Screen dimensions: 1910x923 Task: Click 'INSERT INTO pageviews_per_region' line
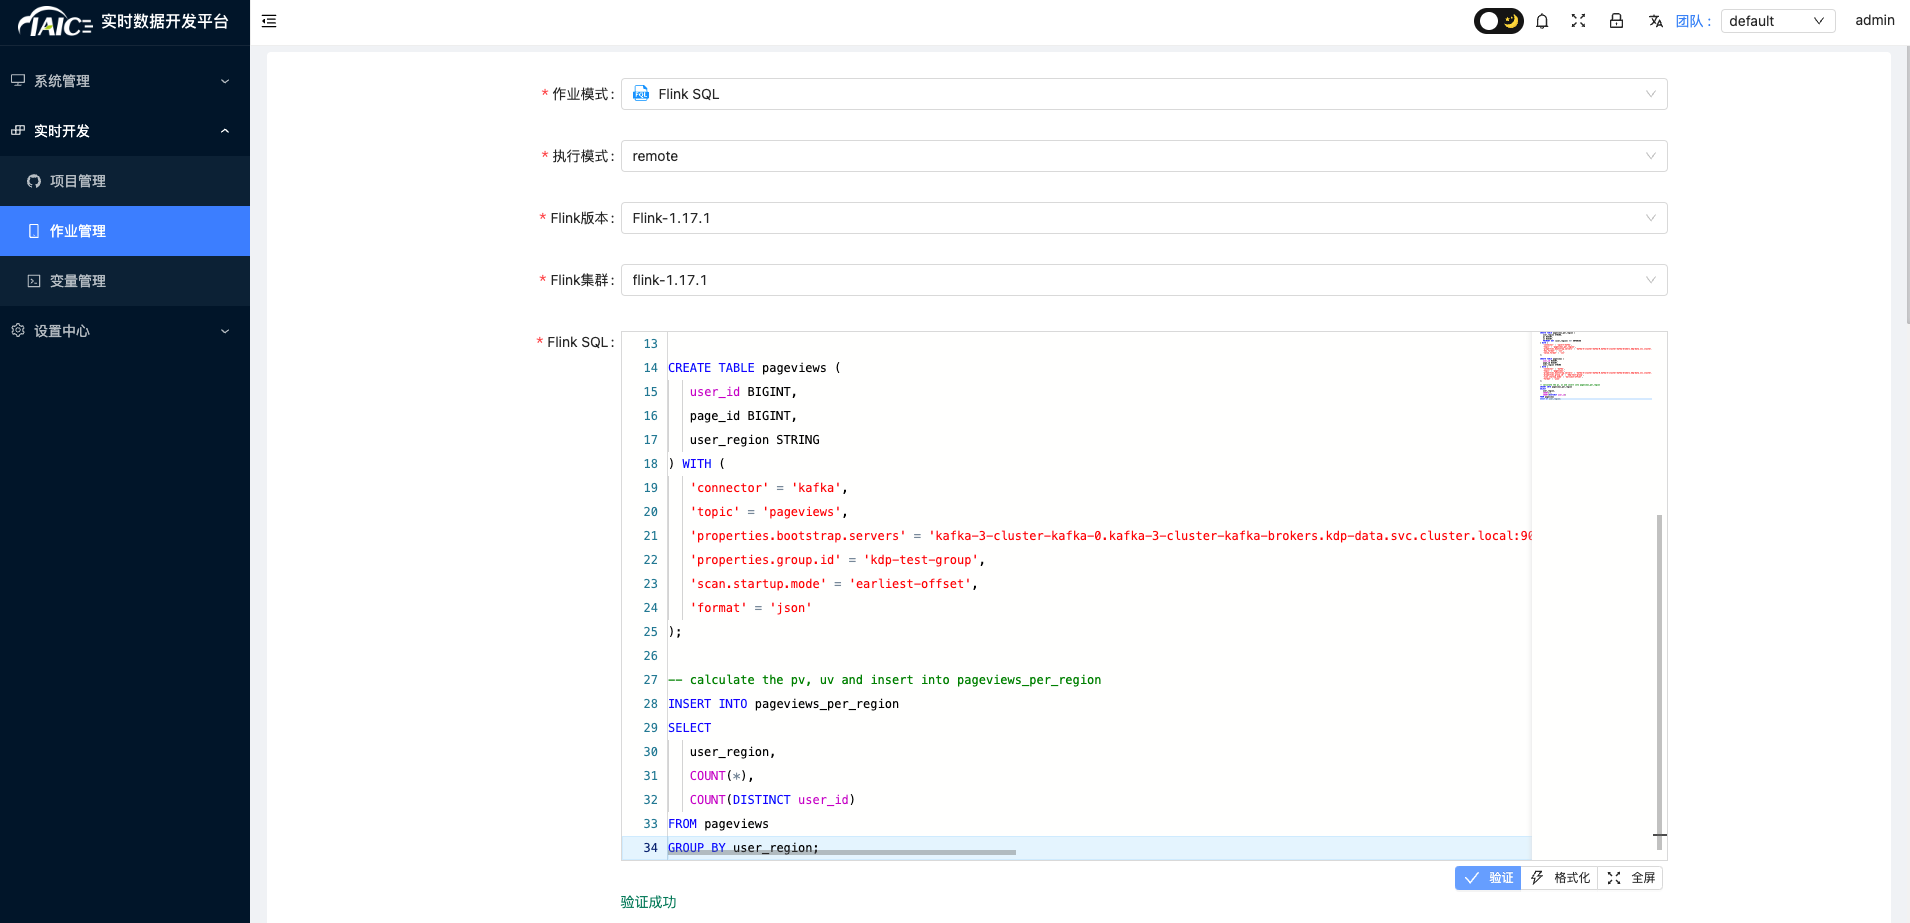(x=783, y=704)
